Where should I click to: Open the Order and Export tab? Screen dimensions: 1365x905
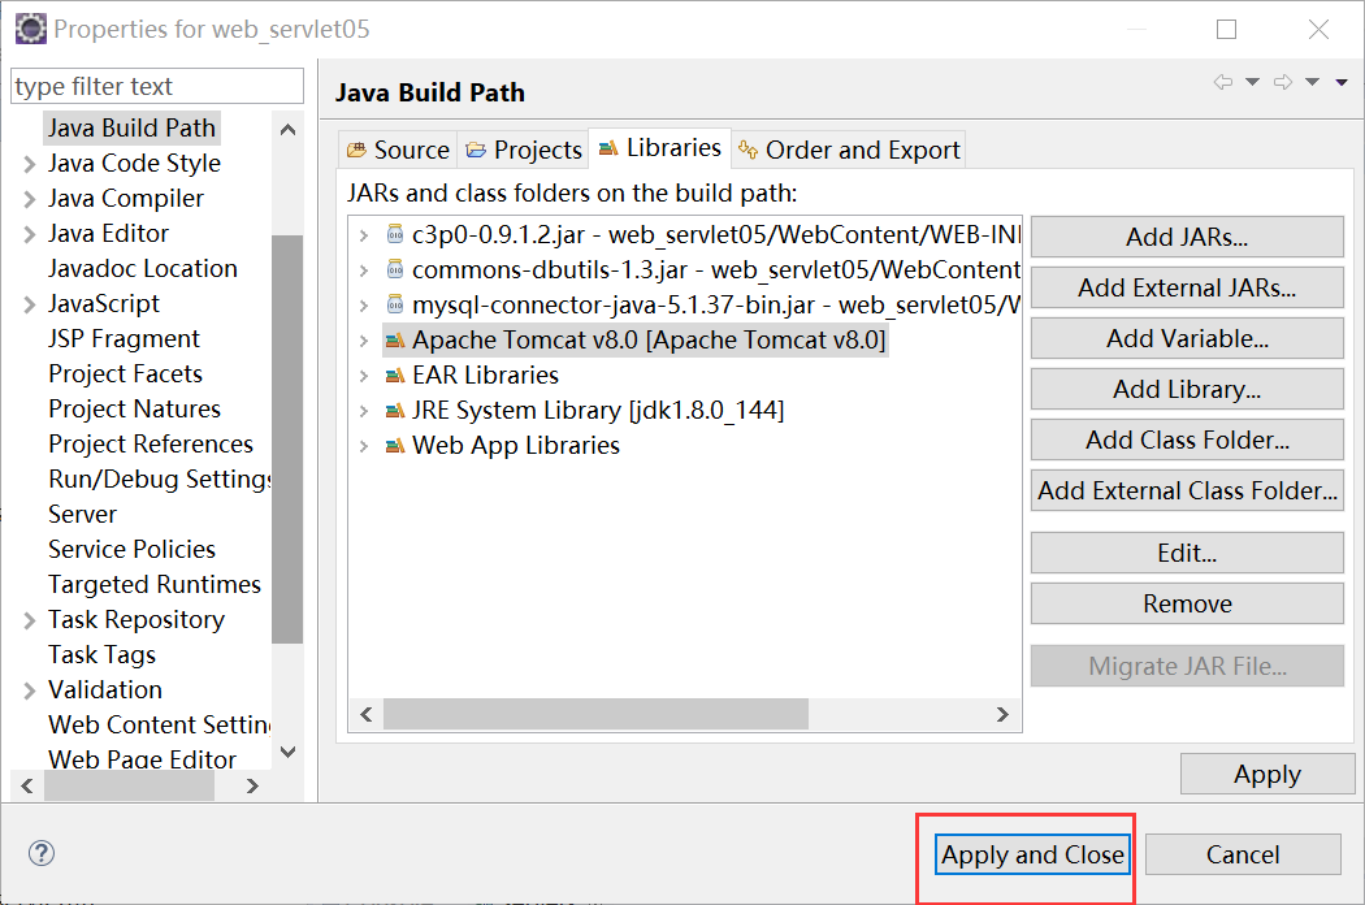click(x=848, y=150)
